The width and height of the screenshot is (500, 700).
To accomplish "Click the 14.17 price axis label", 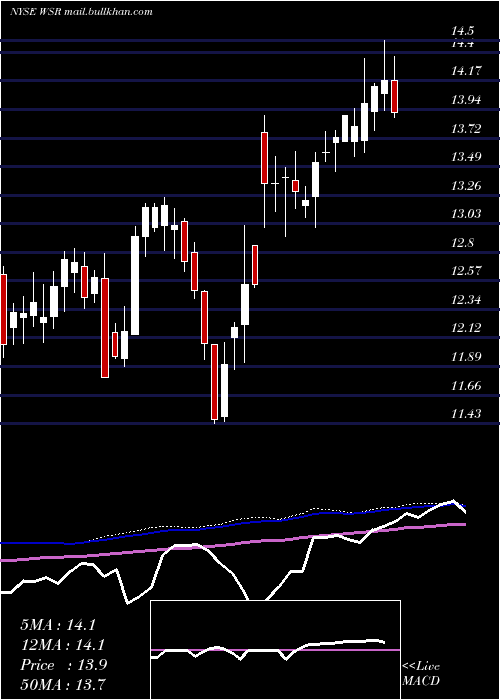I will (x=466, y=71).
